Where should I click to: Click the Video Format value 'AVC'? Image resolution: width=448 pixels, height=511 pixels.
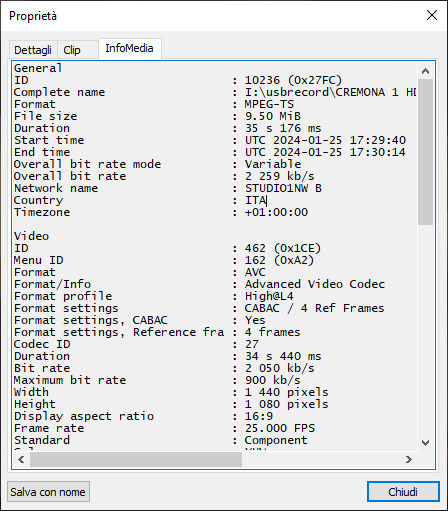tap(255, 272)
